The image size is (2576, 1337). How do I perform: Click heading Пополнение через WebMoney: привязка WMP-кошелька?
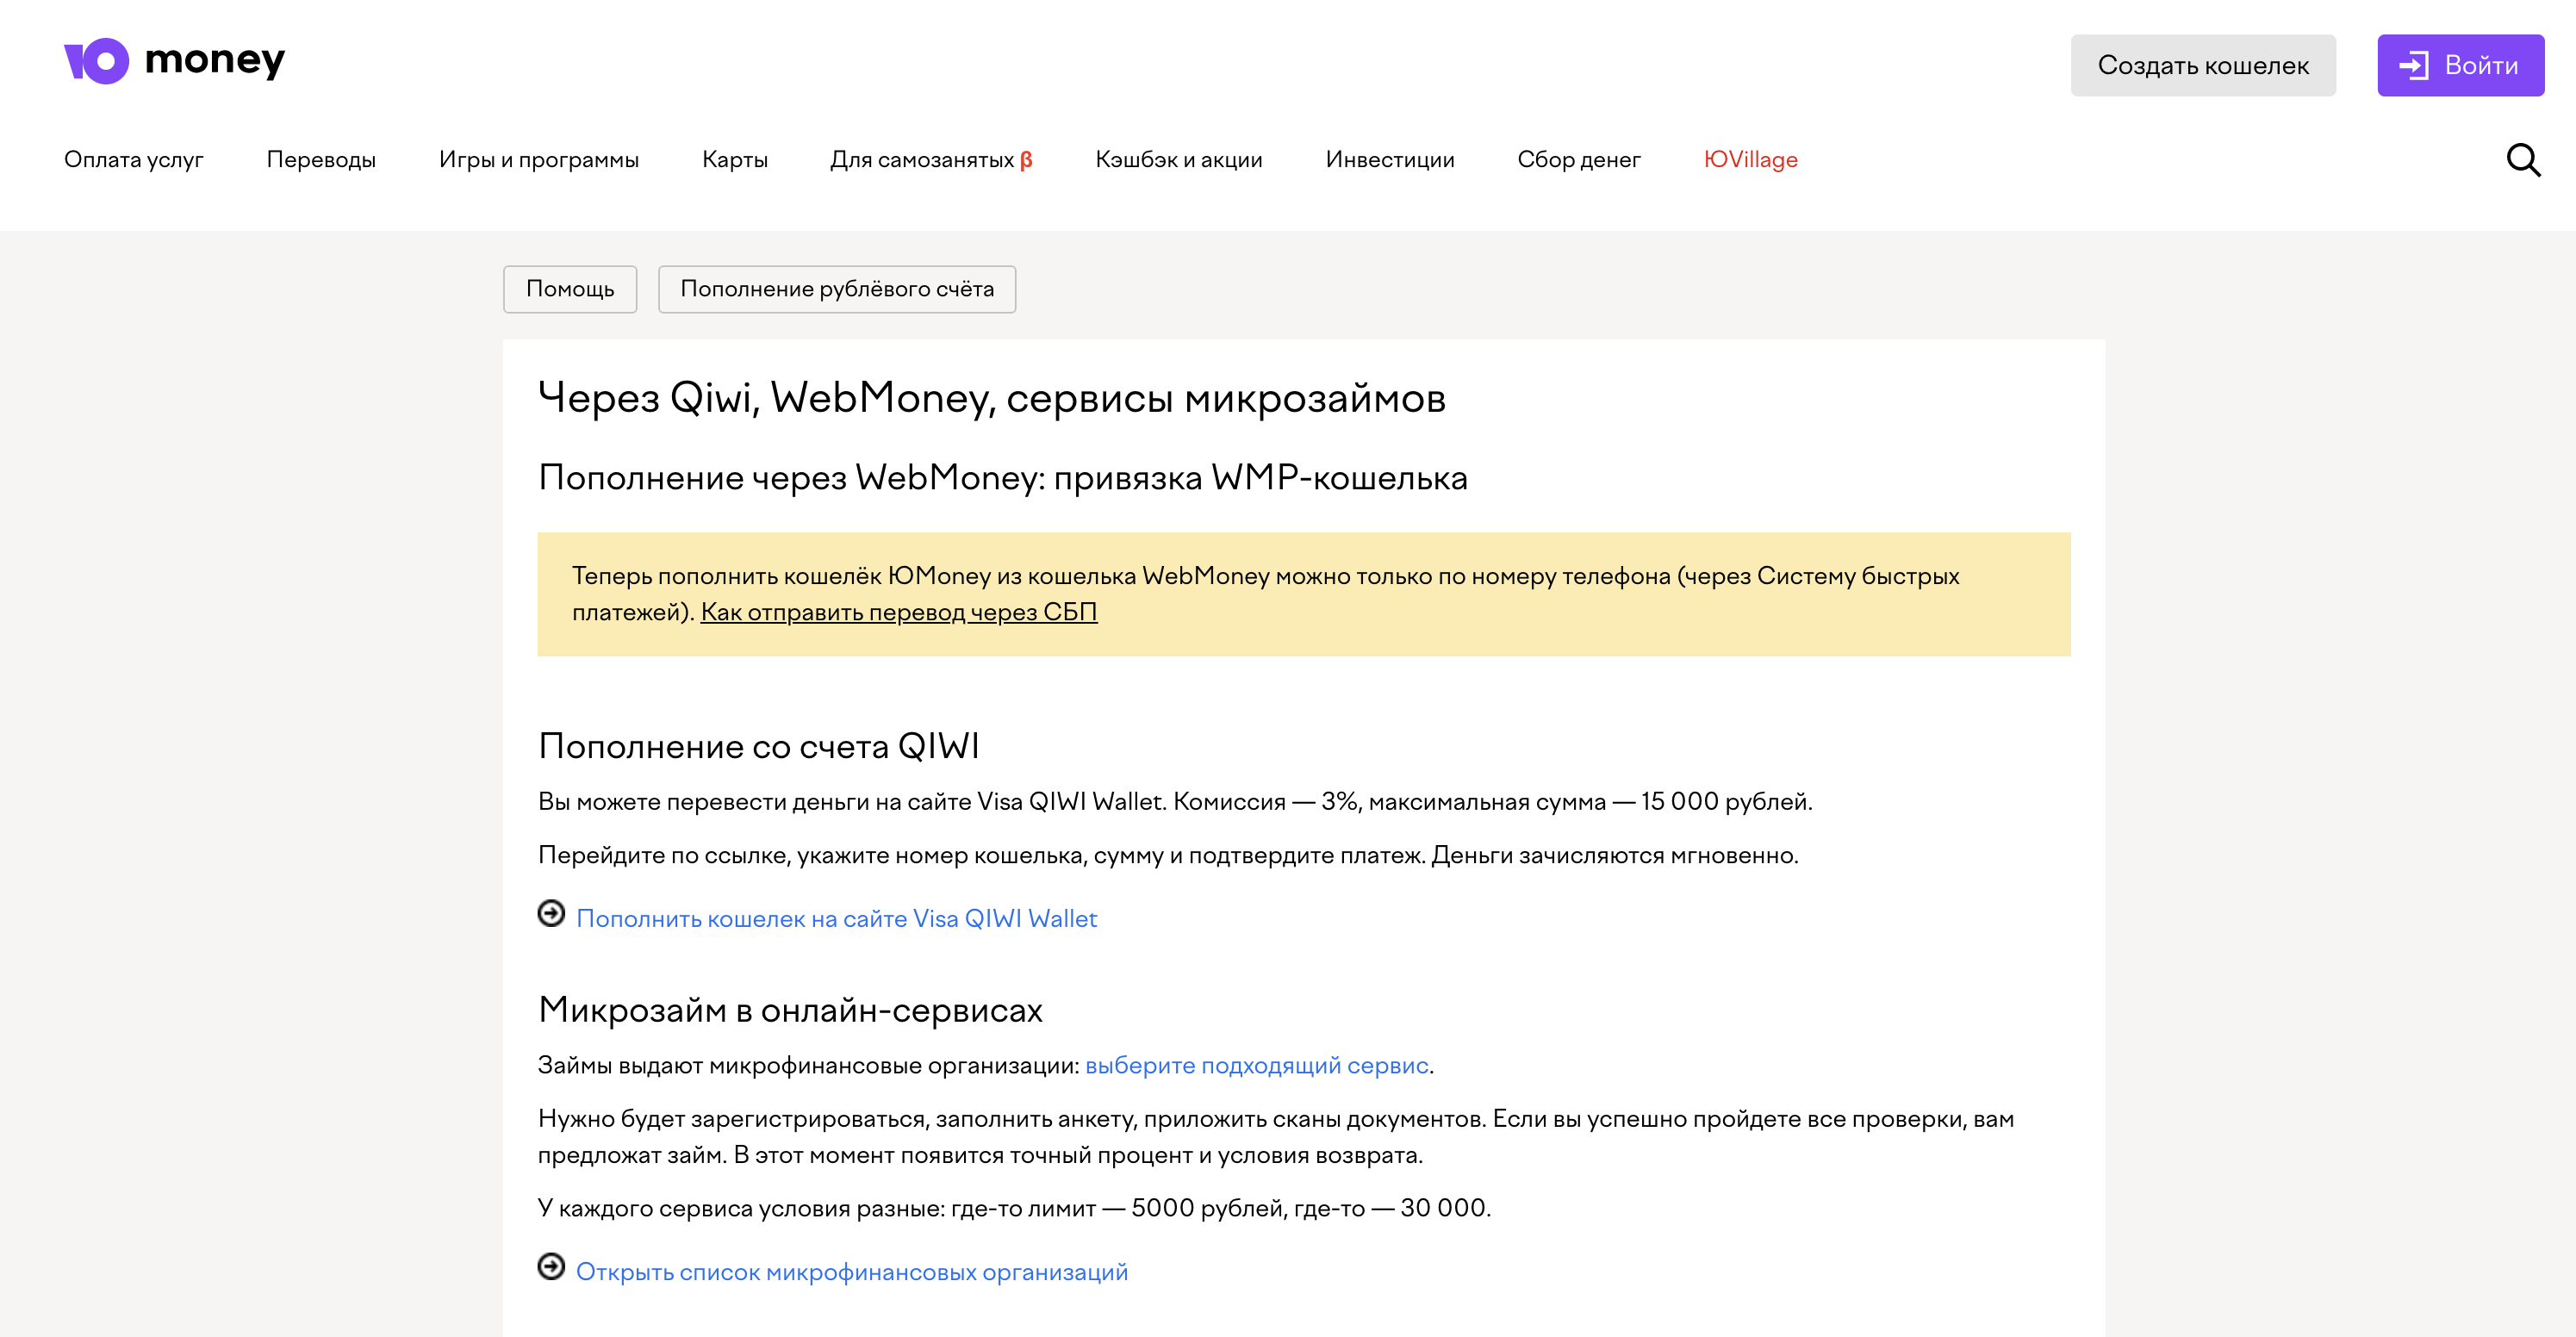click(1003, 478)
